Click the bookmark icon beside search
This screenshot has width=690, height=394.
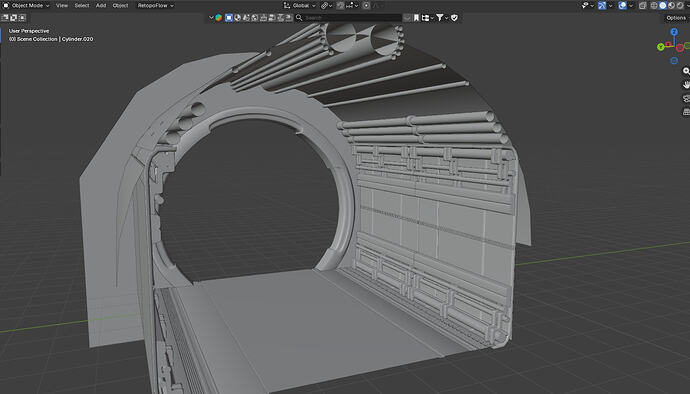tap(416, 18)
